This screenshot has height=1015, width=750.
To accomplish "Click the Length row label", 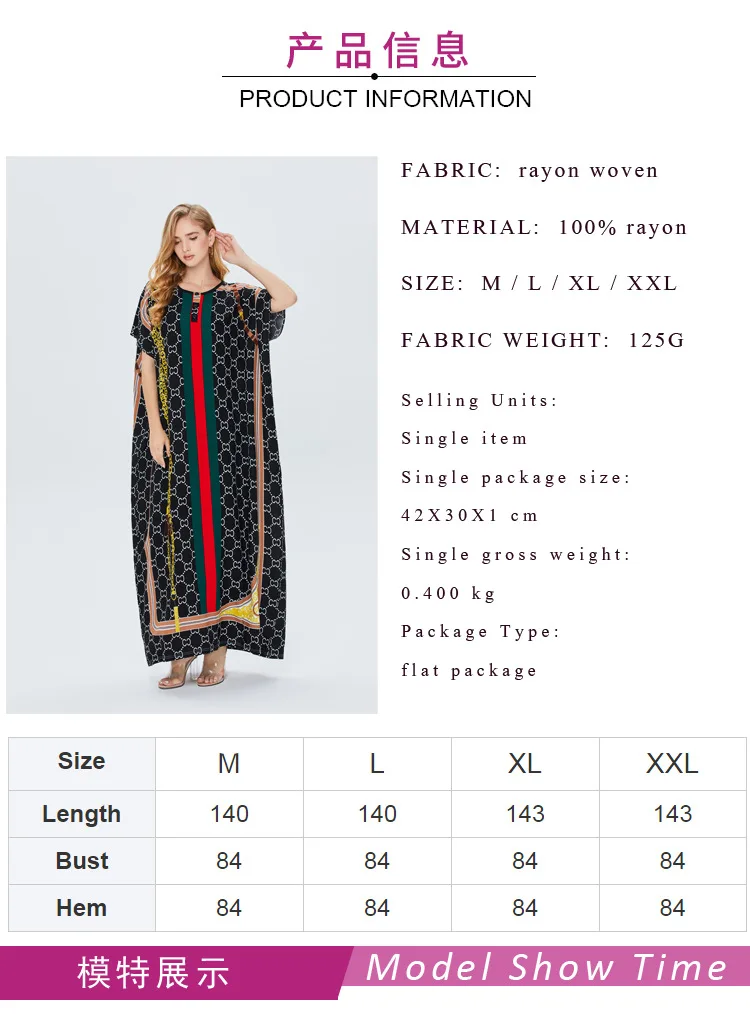I will pos(82,814).
